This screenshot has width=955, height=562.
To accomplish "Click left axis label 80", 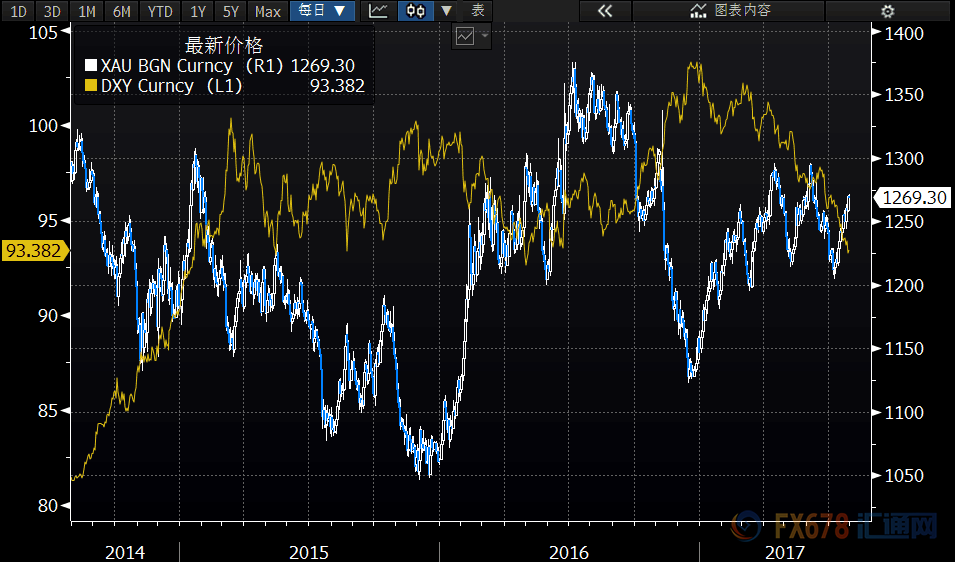I will coord(48,505).
